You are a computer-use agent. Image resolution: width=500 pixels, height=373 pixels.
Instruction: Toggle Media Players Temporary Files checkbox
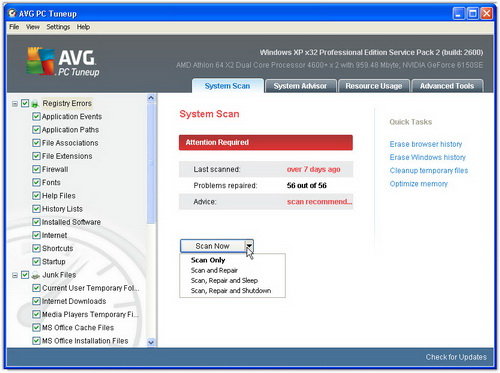36,314
